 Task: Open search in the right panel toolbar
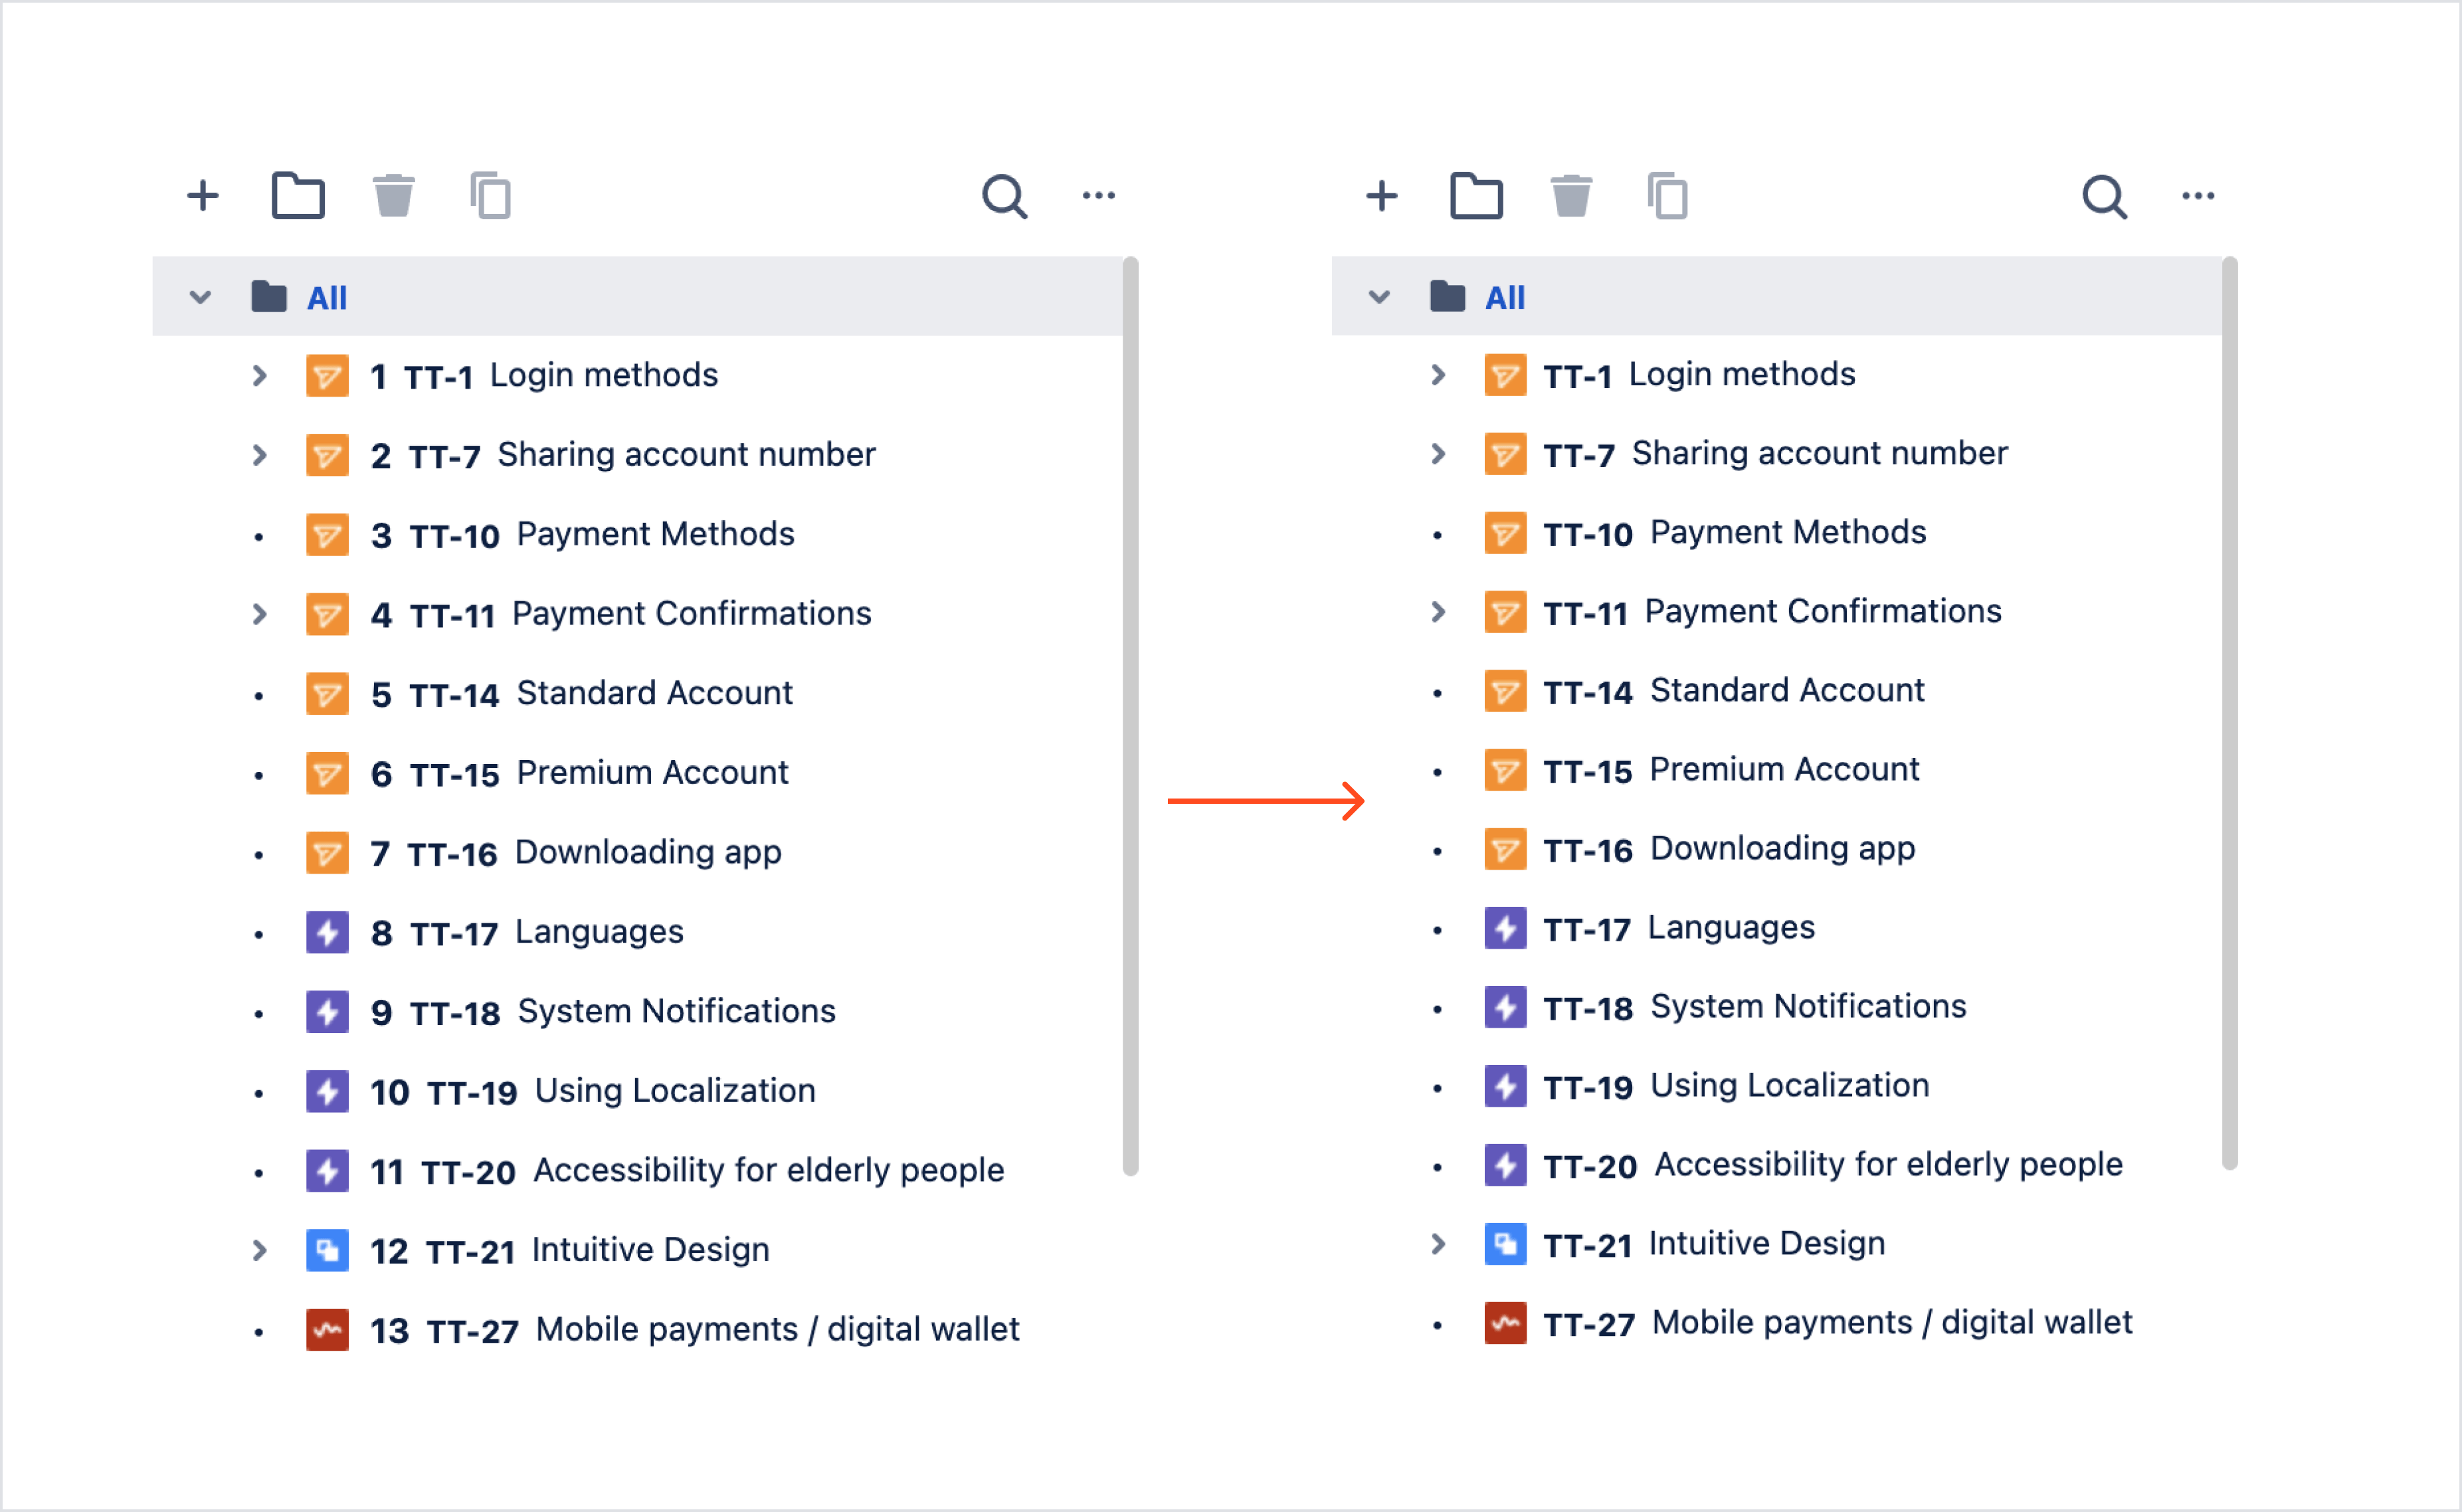(2104, 196)
